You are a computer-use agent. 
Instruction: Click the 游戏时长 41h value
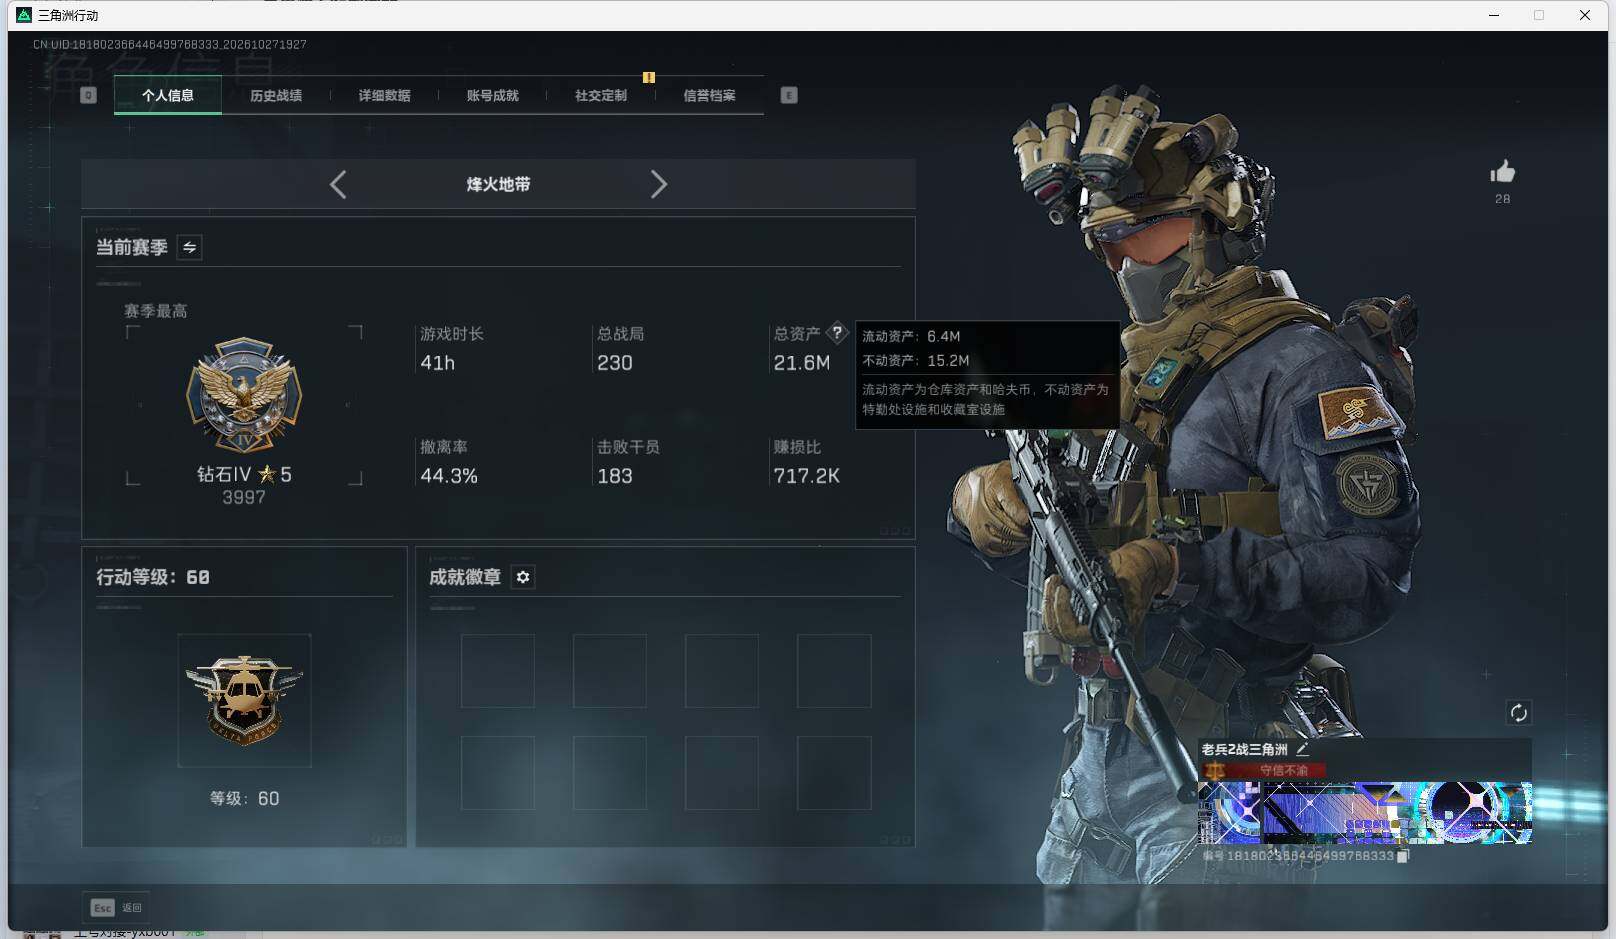pyautogui.click(x=437, y=363)
